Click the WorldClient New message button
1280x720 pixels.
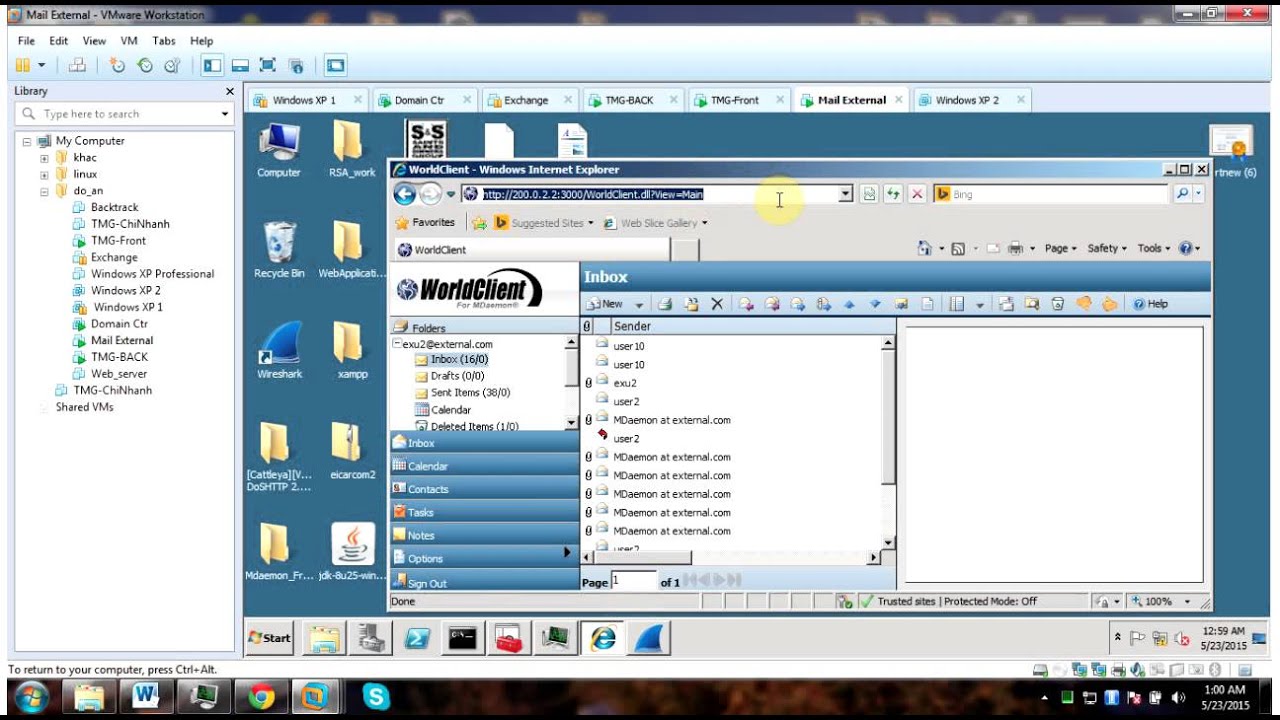[606, 304]
